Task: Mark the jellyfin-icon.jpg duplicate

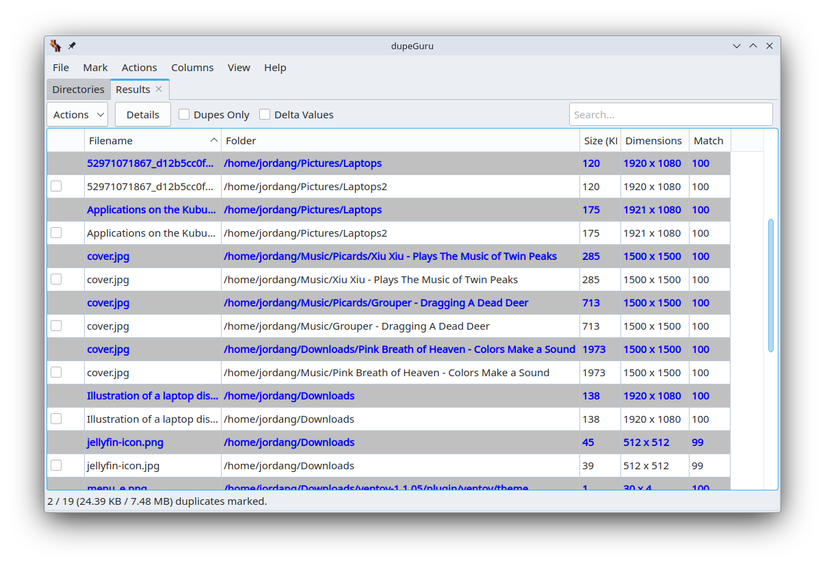Action: point(56,465)
